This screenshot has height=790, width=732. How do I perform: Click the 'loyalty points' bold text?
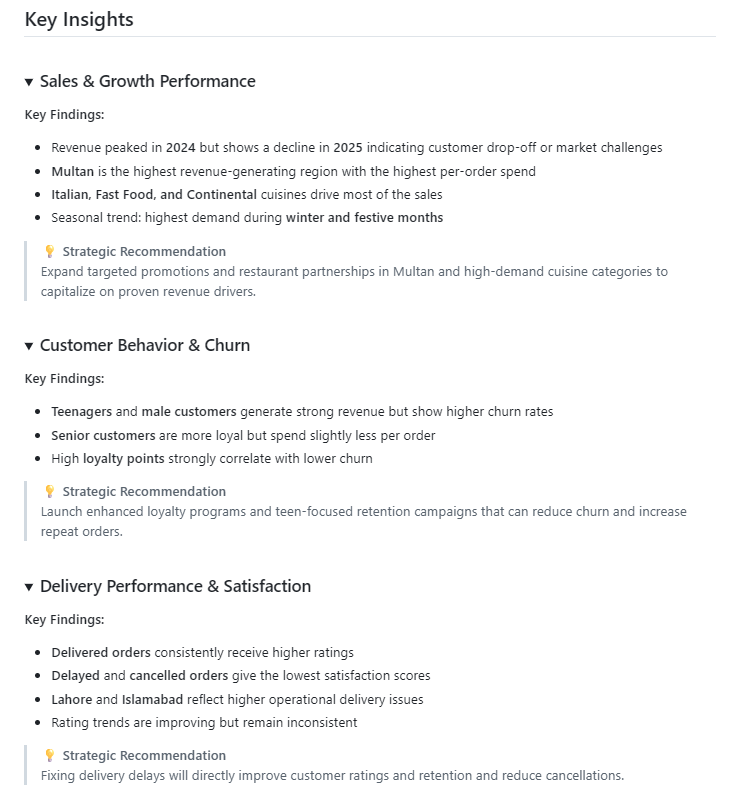click(x=124, y=458)
